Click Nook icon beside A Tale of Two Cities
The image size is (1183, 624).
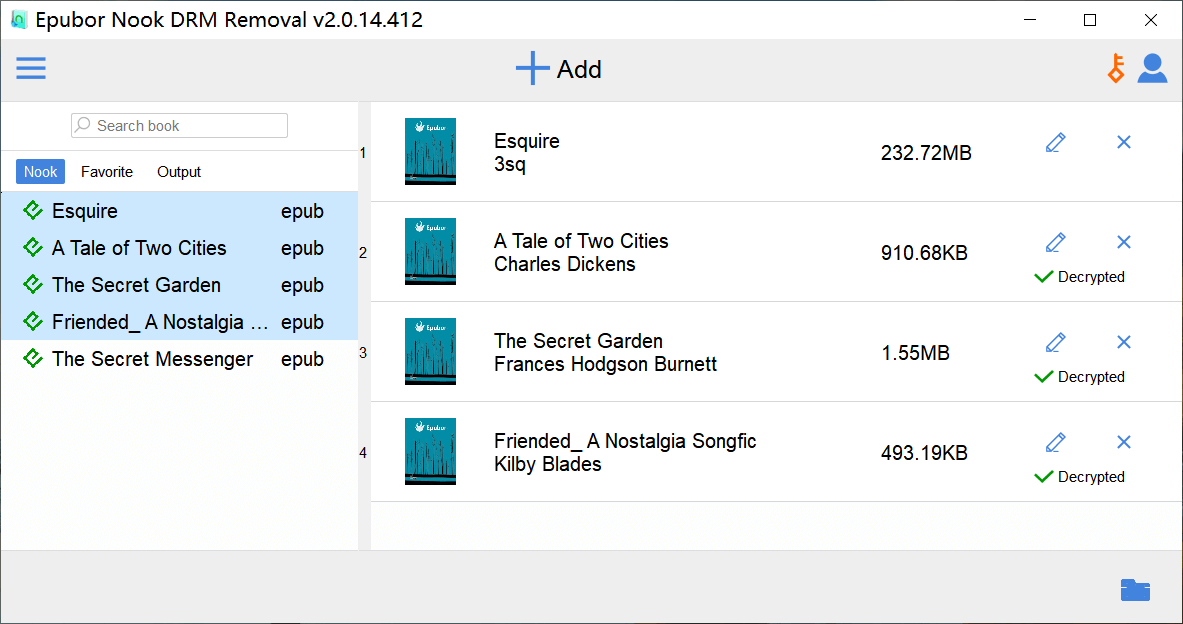(32, 247)
